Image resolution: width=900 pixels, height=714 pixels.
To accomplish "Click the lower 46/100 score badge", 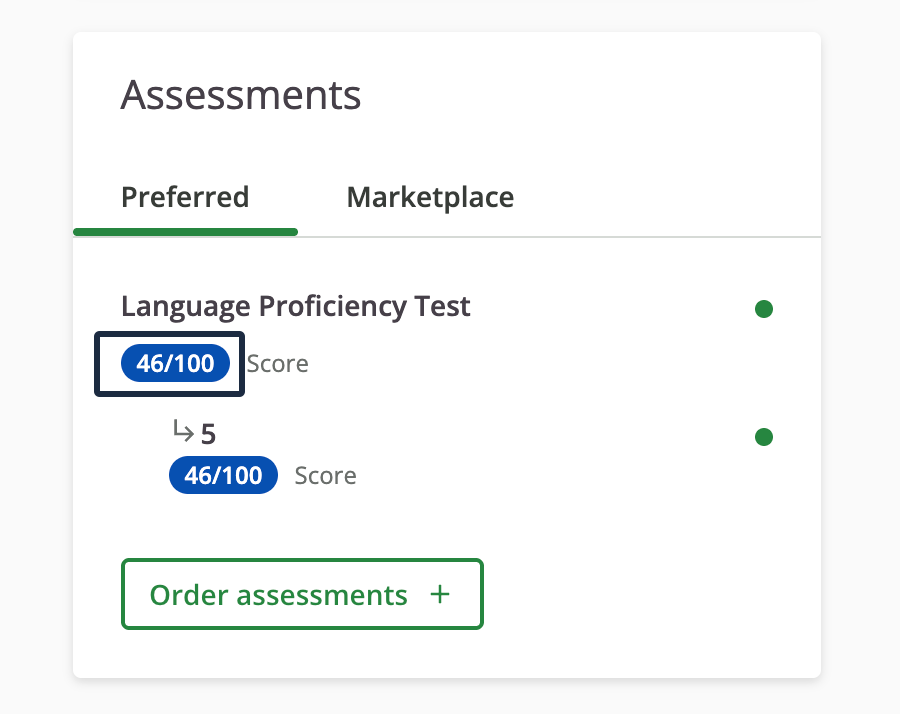I will coord(223,475).
